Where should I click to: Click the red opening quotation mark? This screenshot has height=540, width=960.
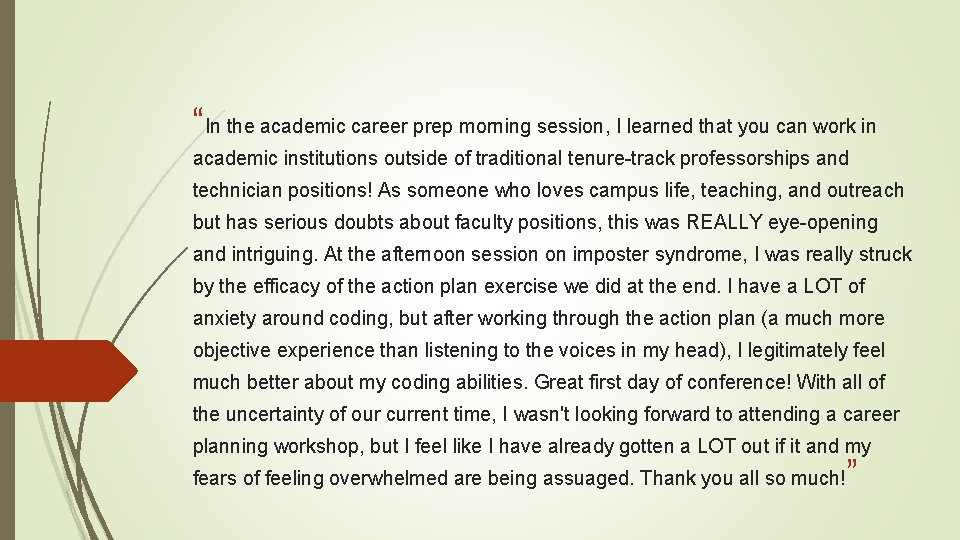tap(197, 113)
